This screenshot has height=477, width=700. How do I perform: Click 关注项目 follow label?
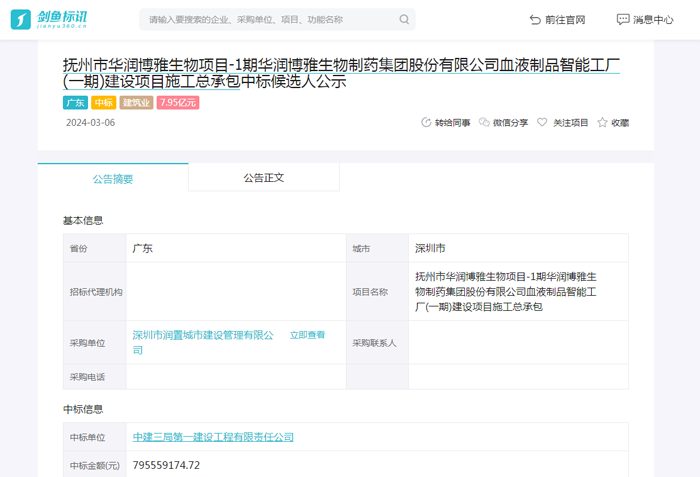coord(571,123)
